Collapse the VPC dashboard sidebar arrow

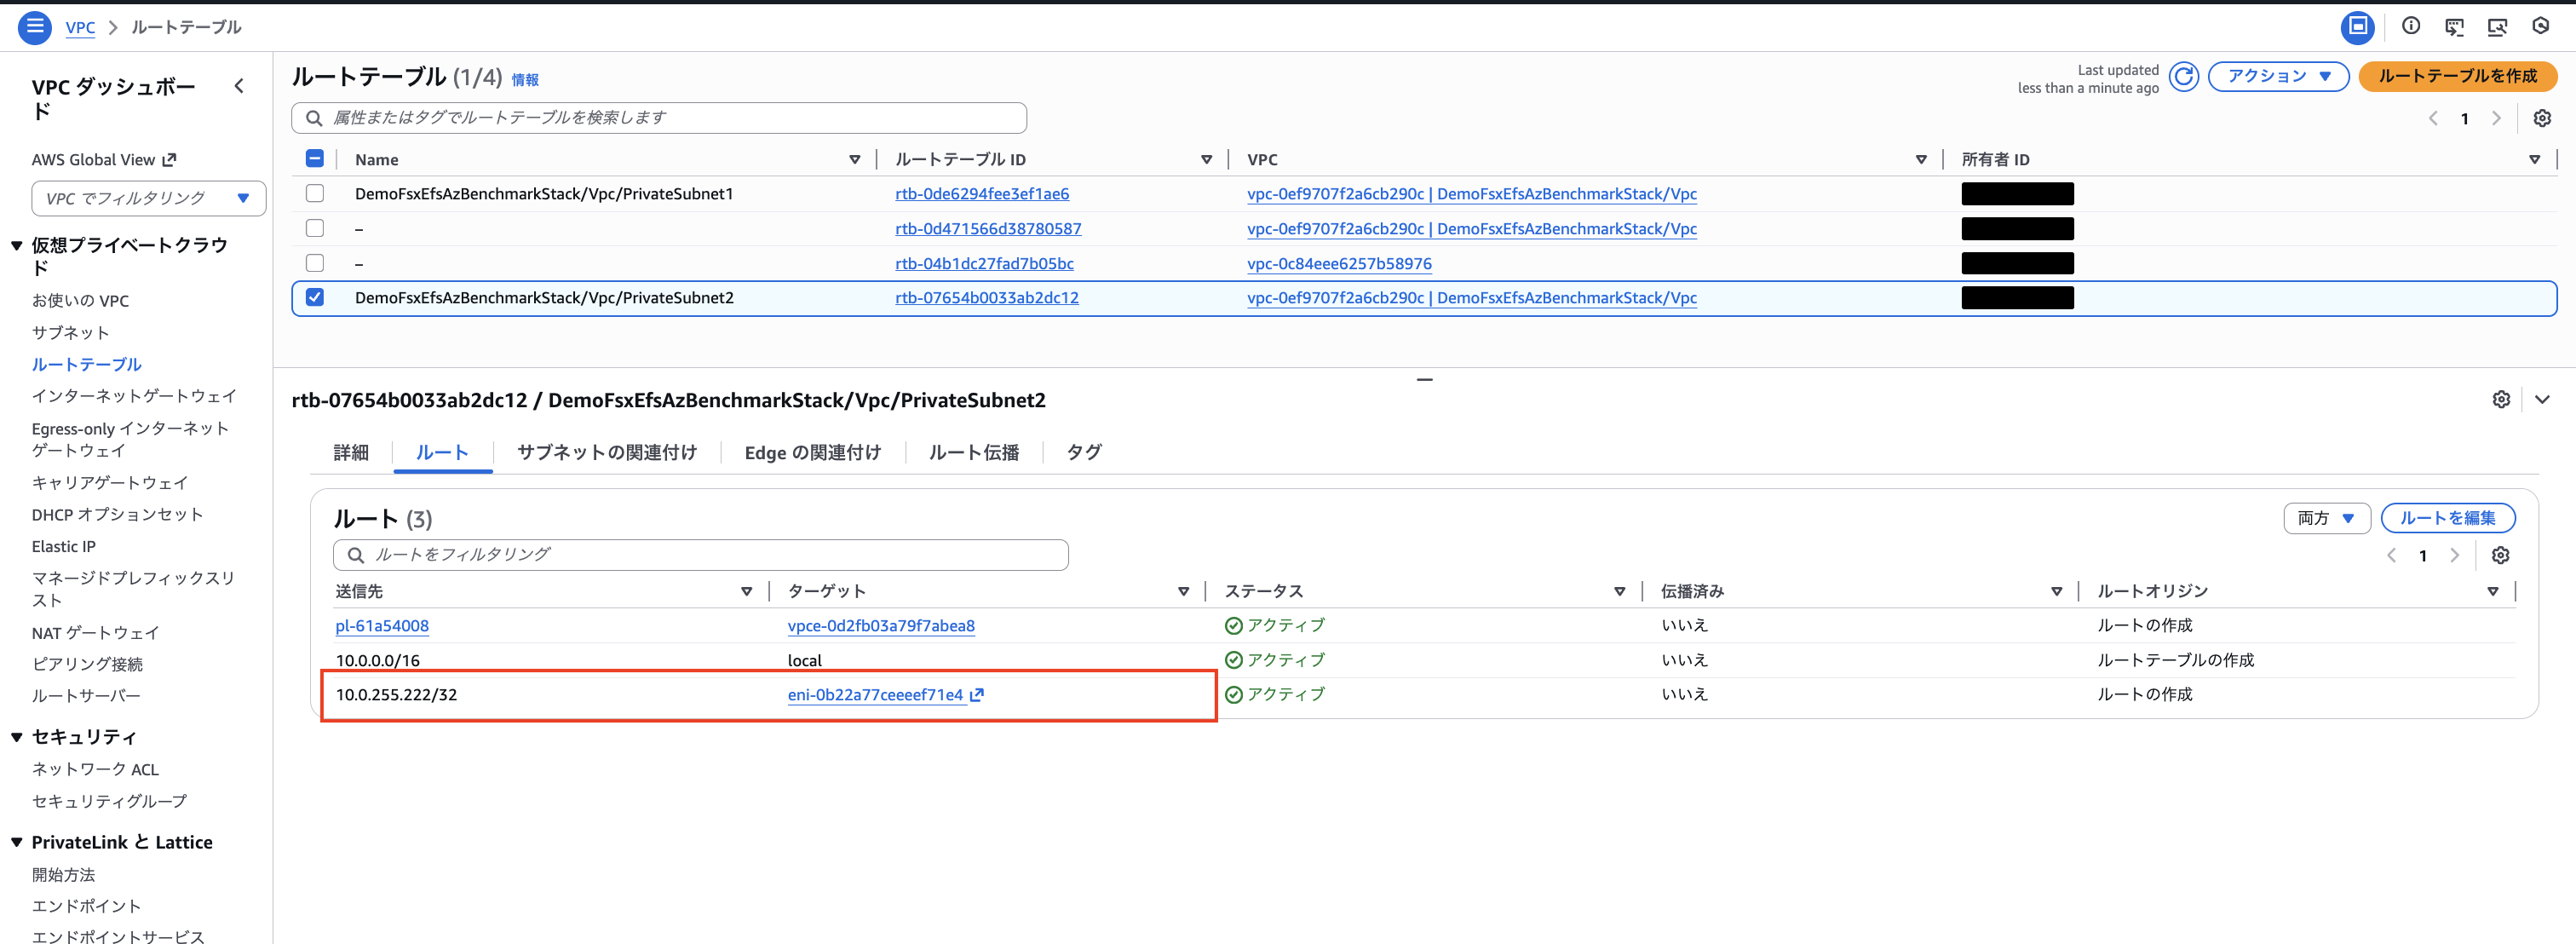click(239, 87)
